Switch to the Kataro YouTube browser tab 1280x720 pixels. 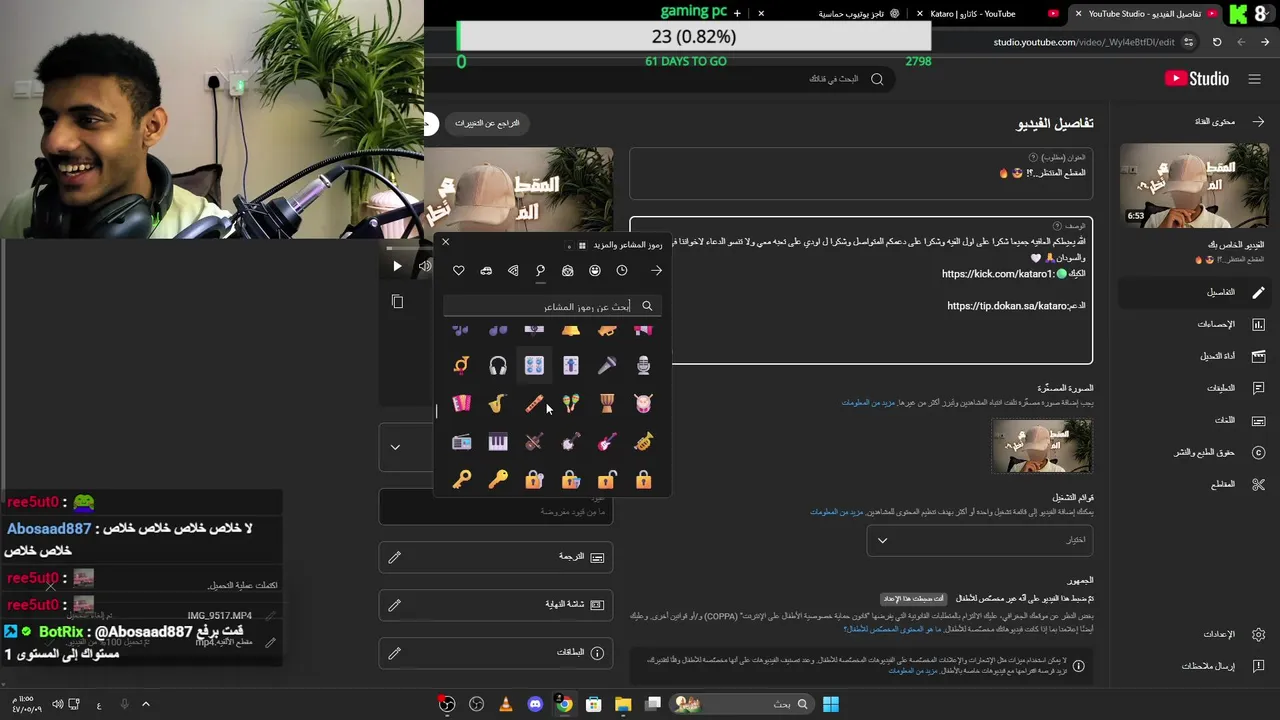[x=985, y=14]
